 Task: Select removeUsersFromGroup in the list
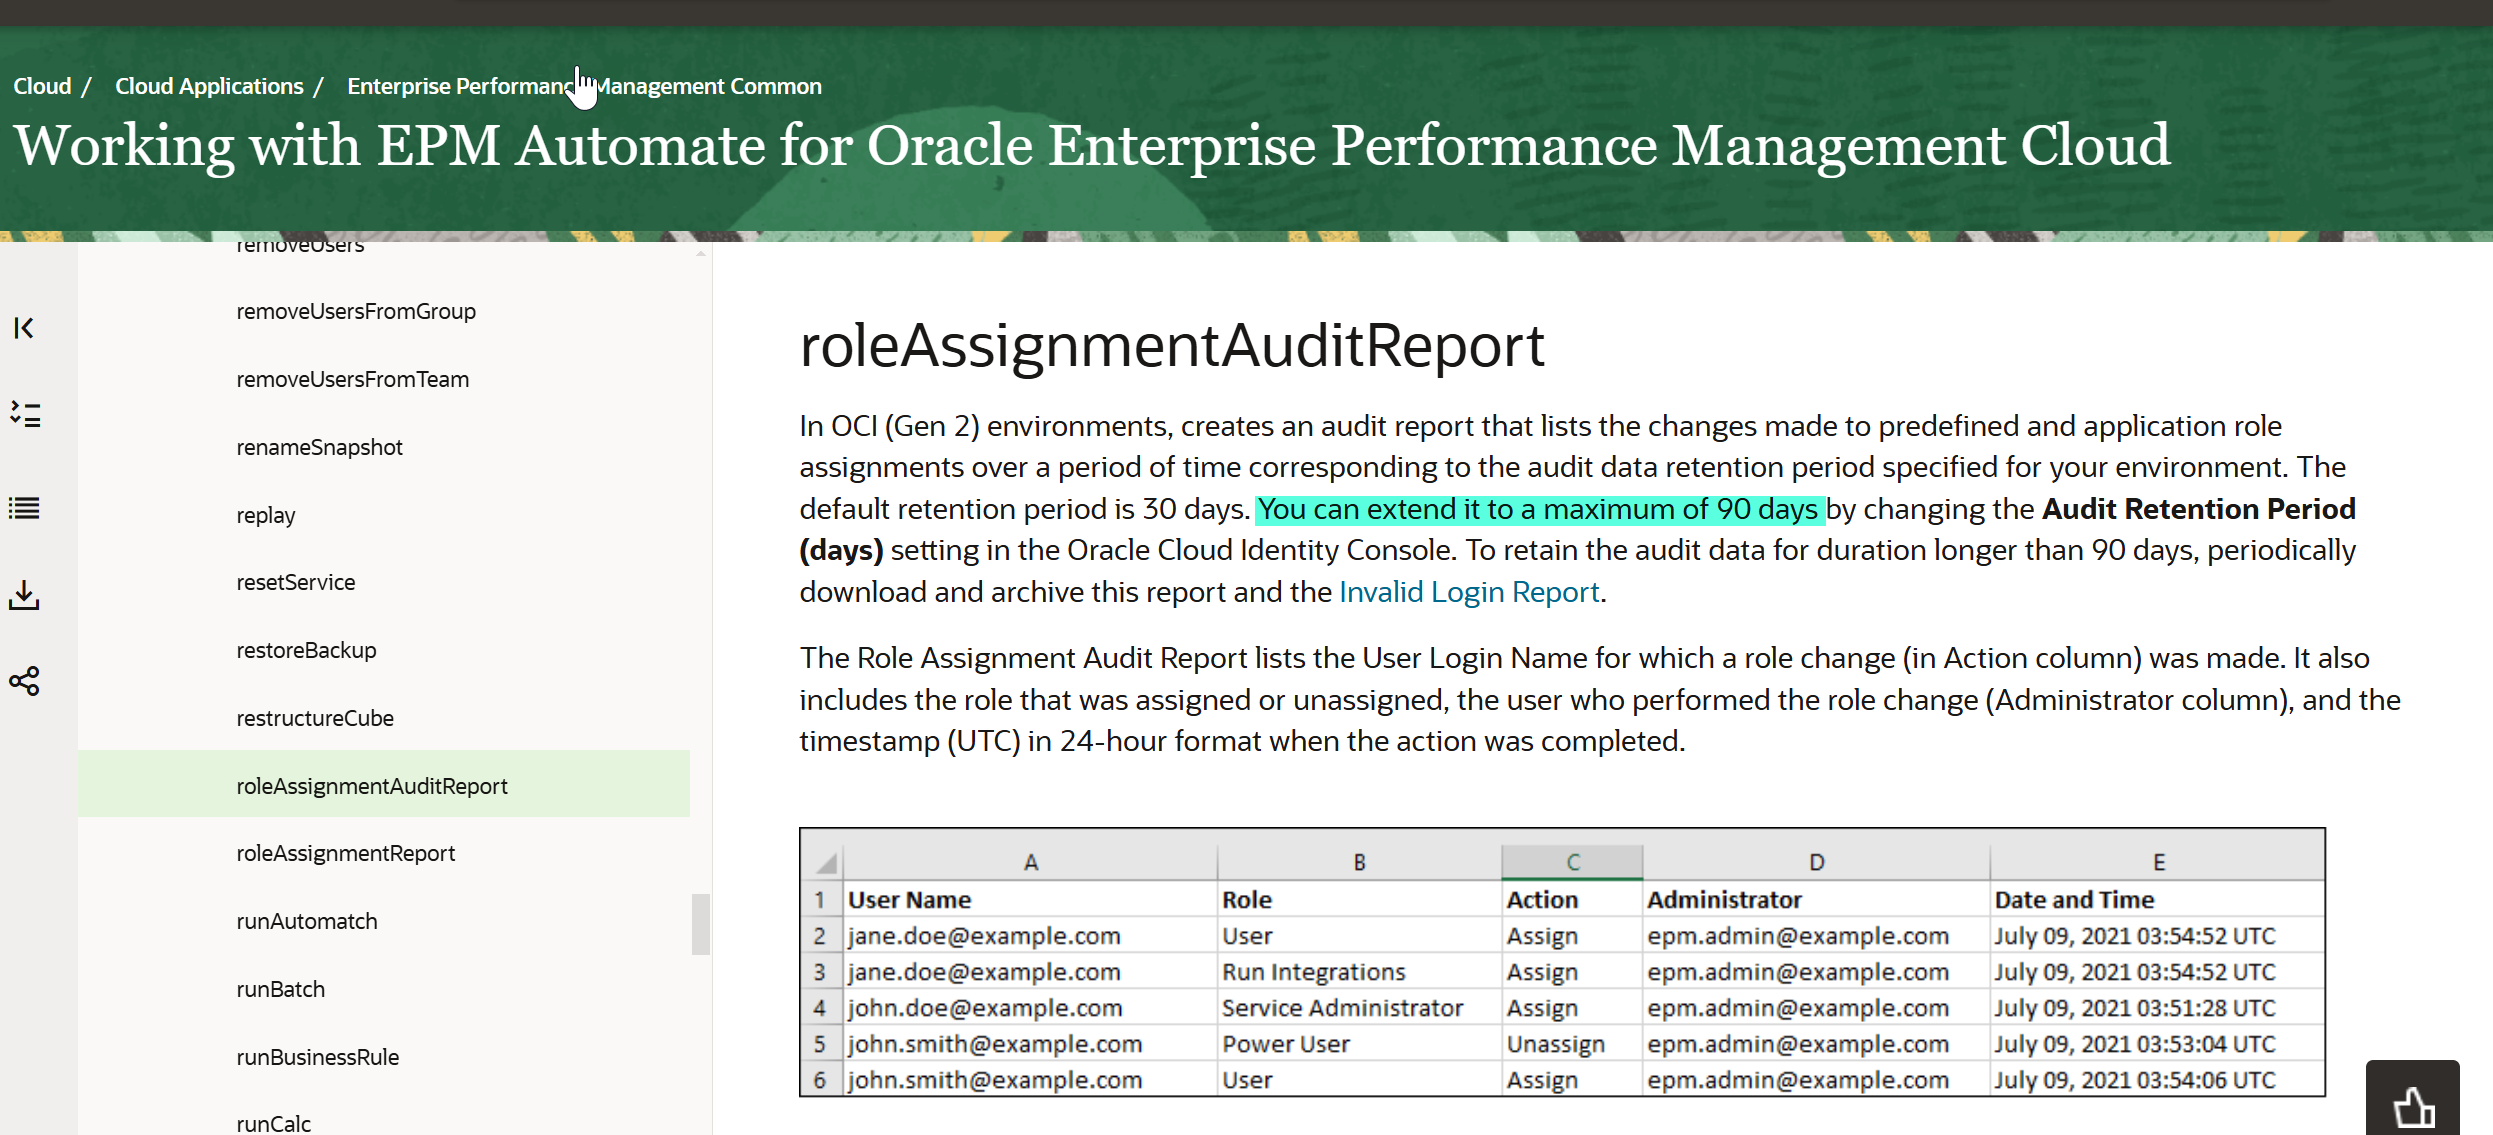click(355, 311)
